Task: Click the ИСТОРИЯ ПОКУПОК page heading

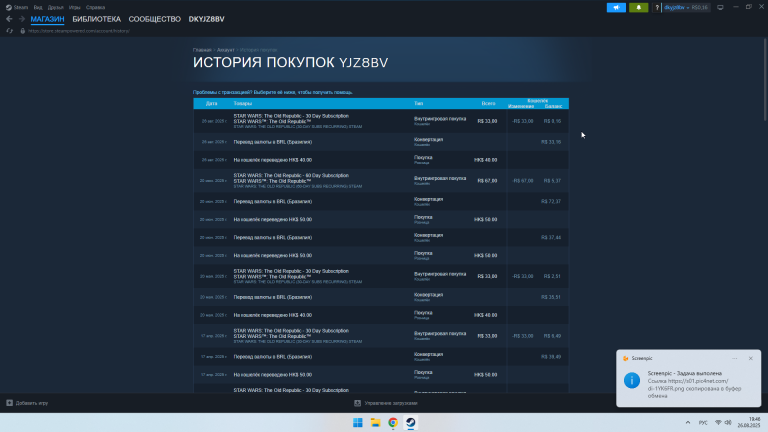Action: point(290,63)
